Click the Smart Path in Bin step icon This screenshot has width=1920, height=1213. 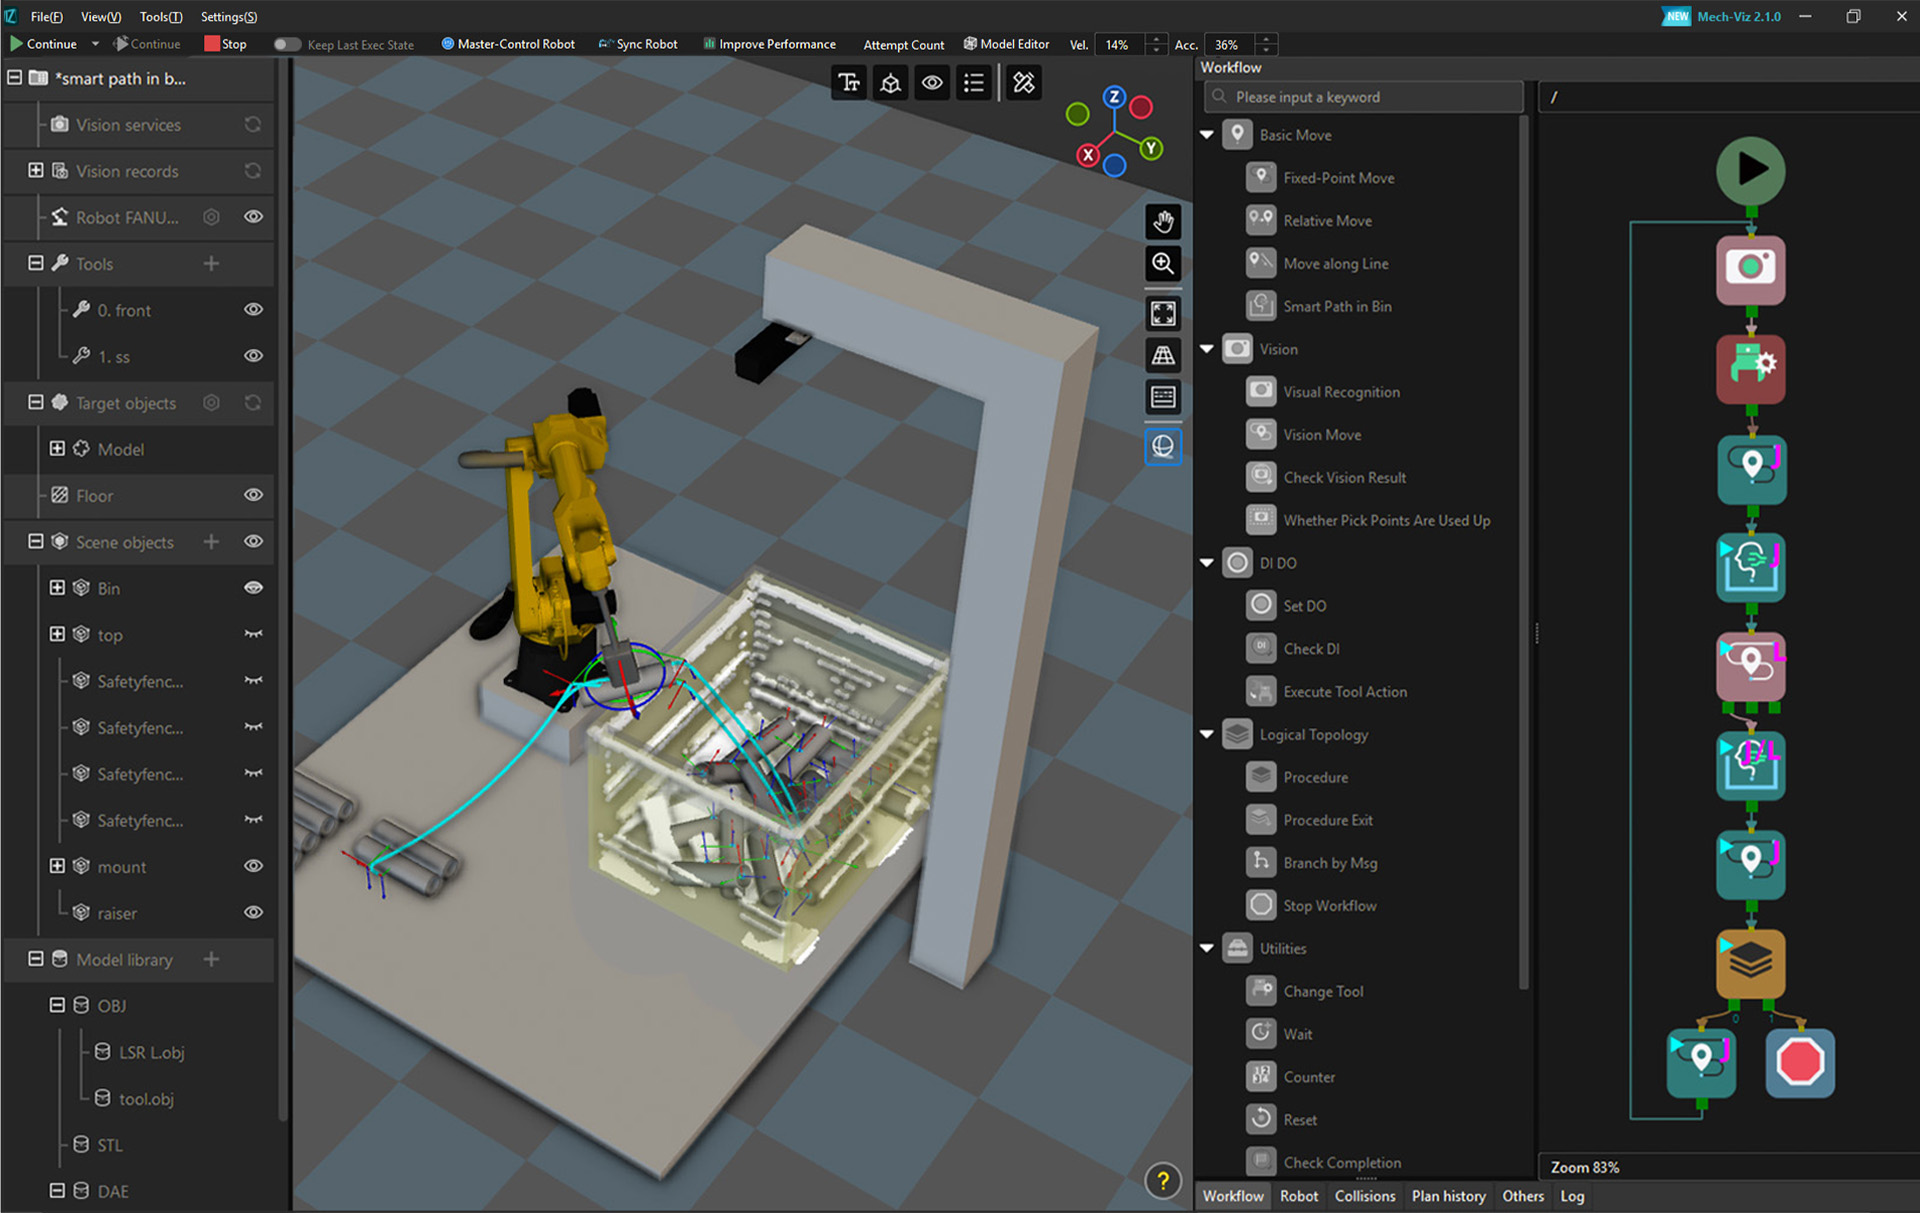coord(1261,306)
